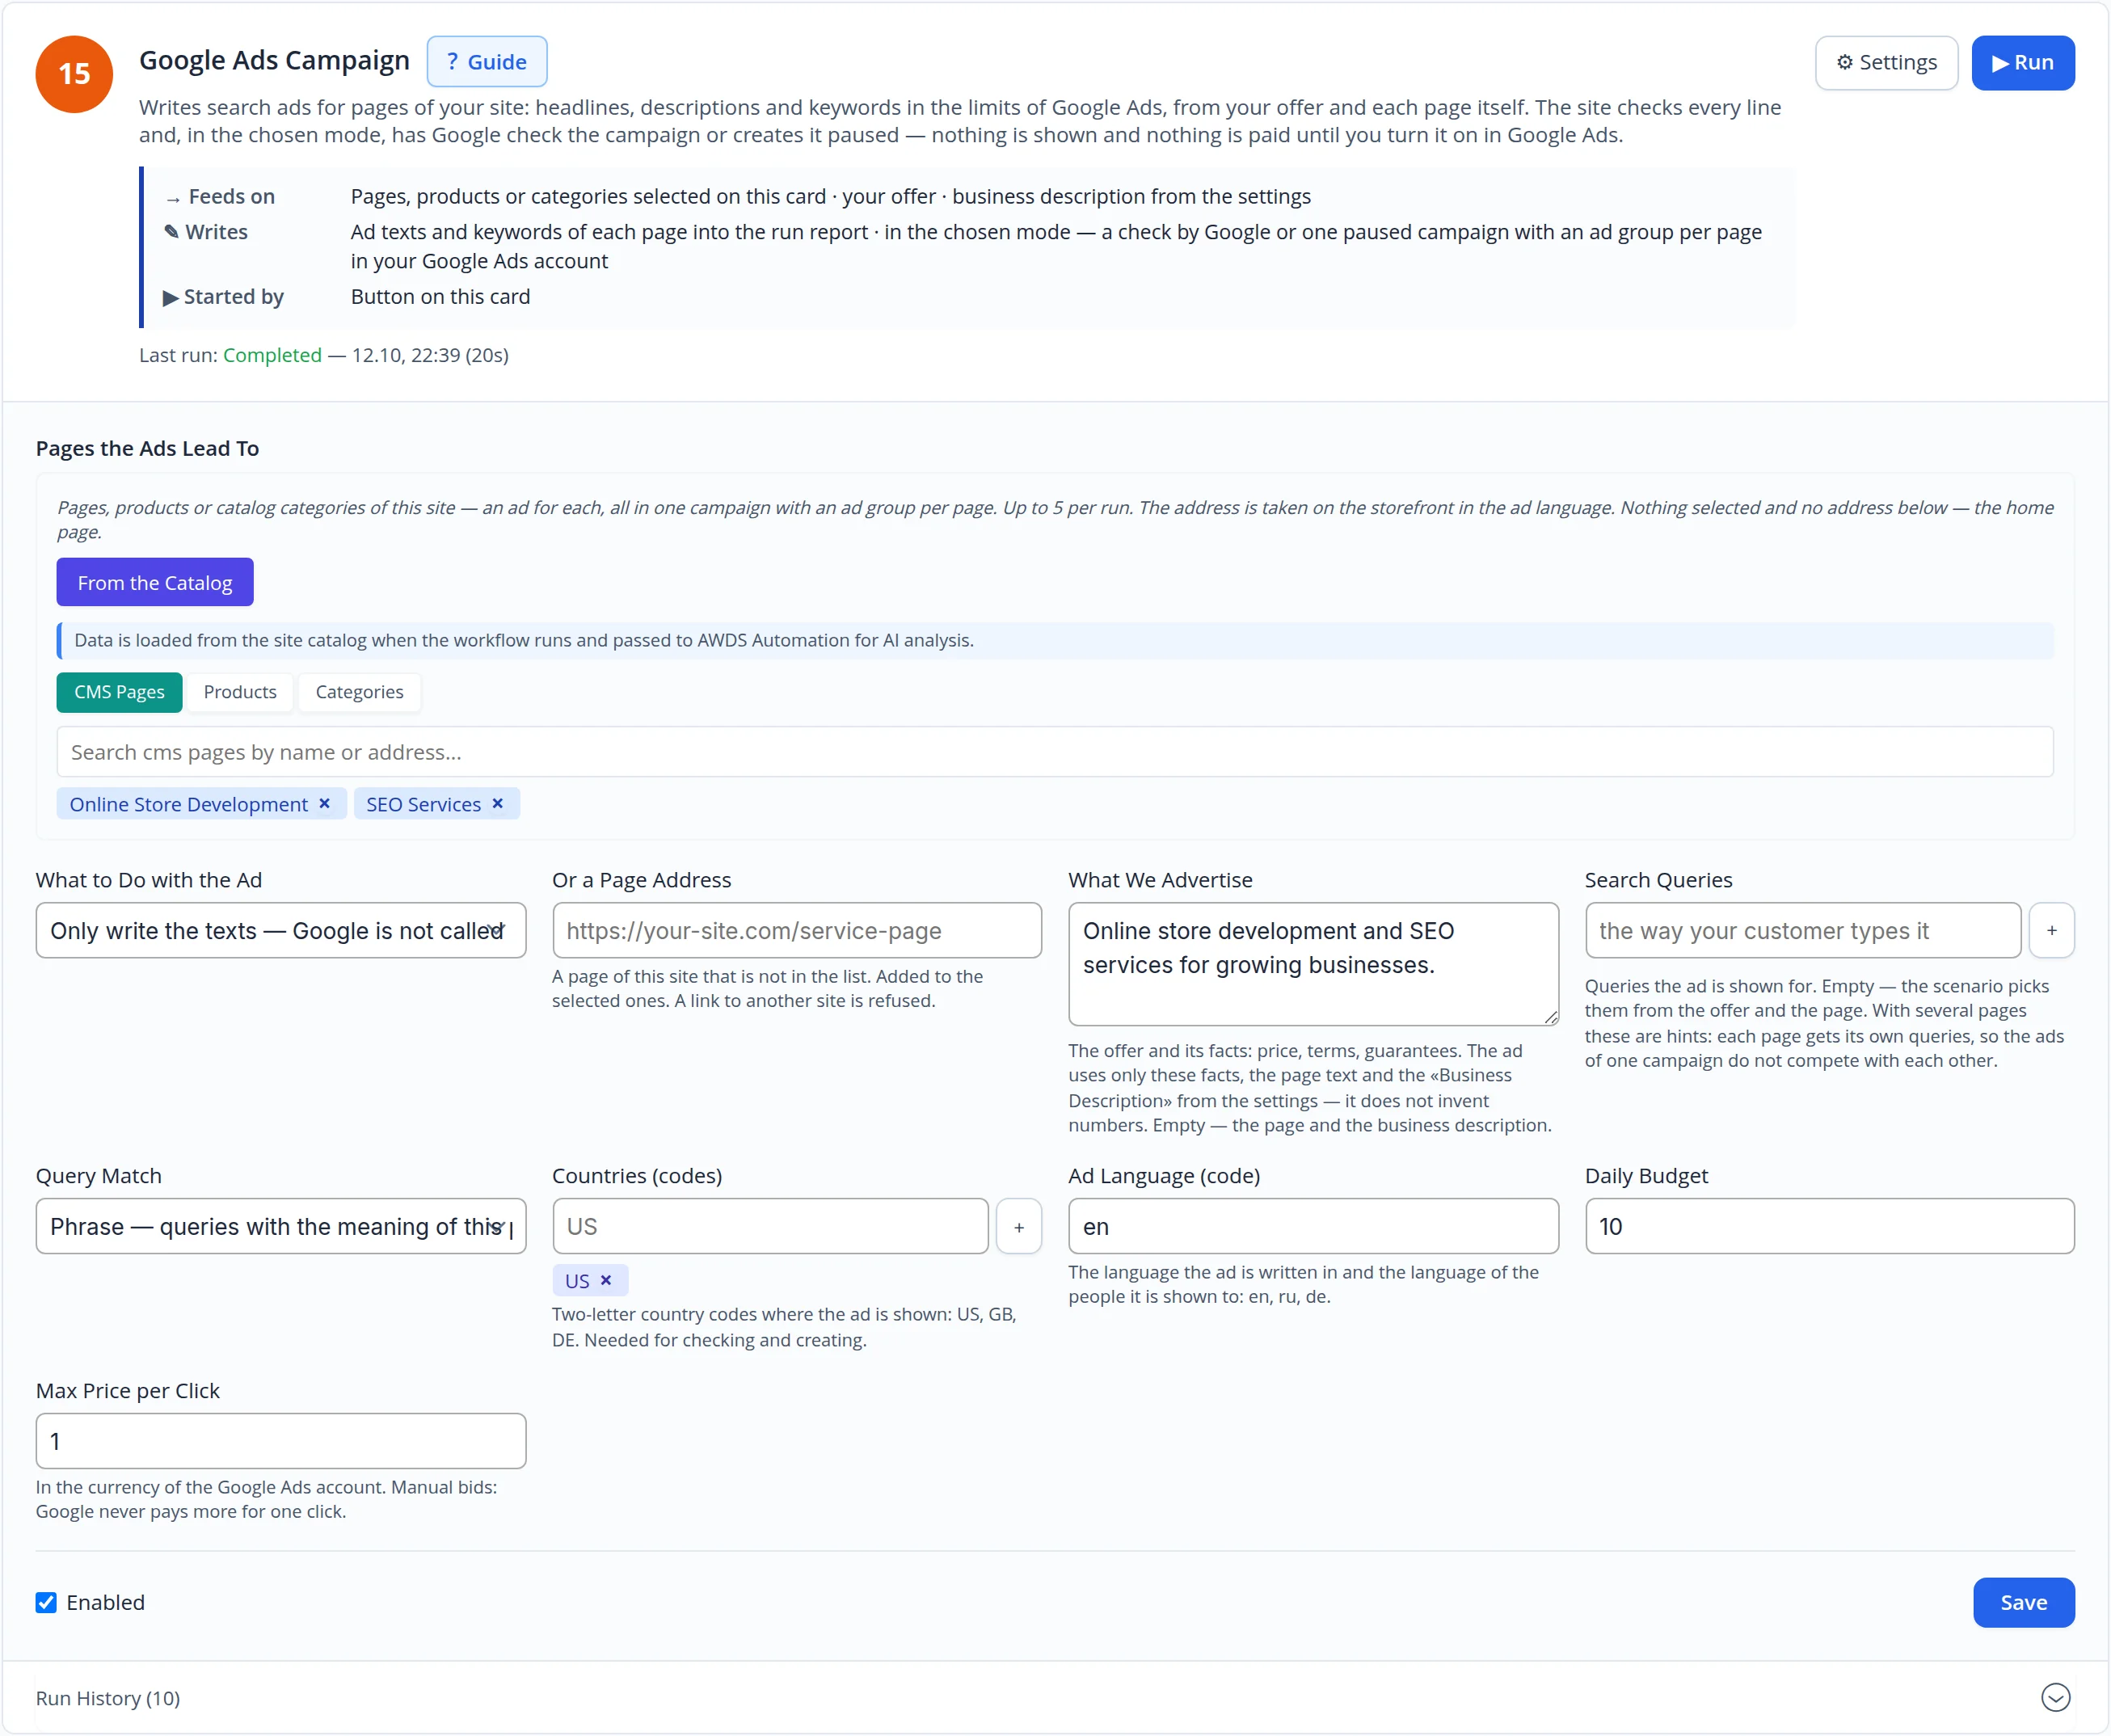Click the Search Queries input field
Image resolution: width=2111 pixels, height=1736 pixels.
(1803, 930)
